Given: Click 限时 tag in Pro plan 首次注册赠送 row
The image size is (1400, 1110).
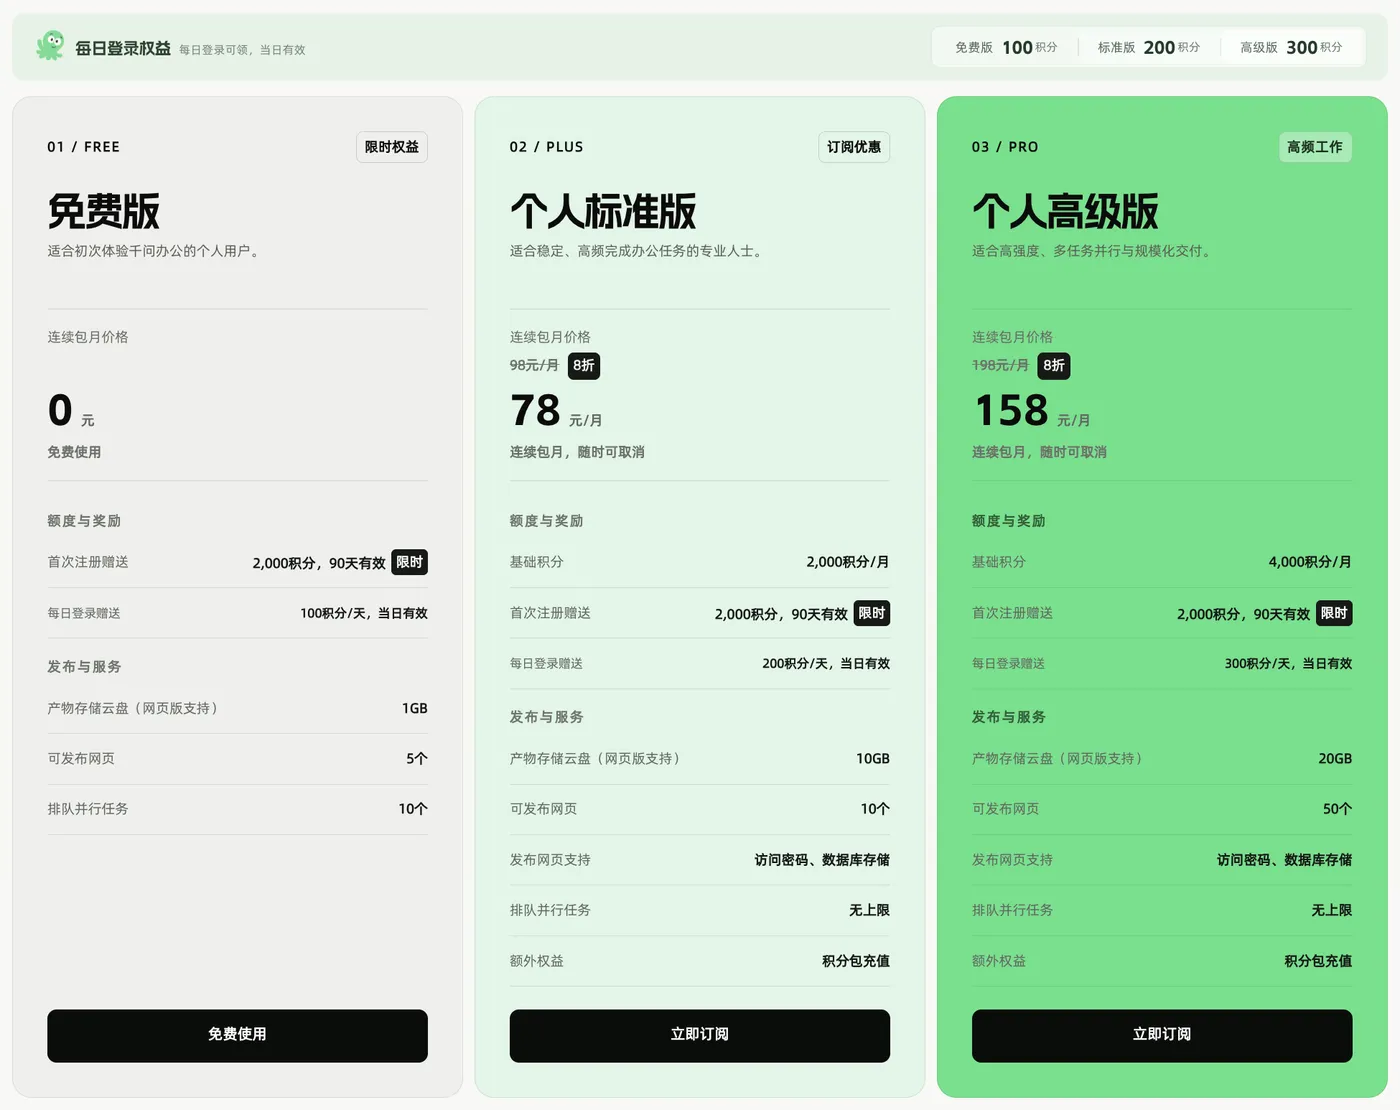Looking at the screenshot, I should [x=1334, y=613].
